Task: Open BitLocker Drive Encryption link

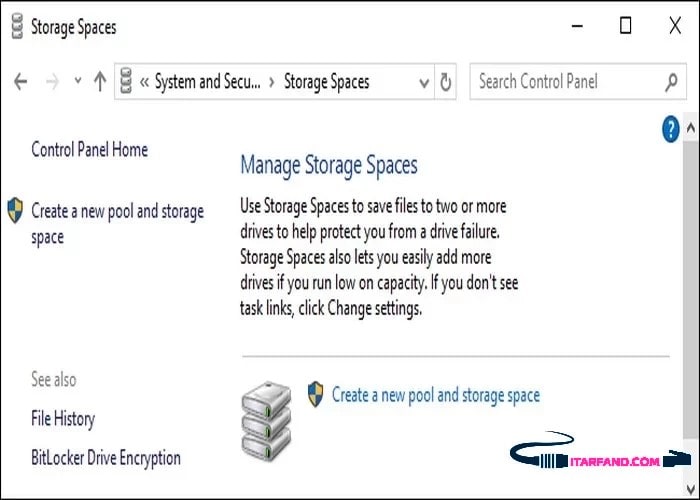Action: (x=106, y=458)
